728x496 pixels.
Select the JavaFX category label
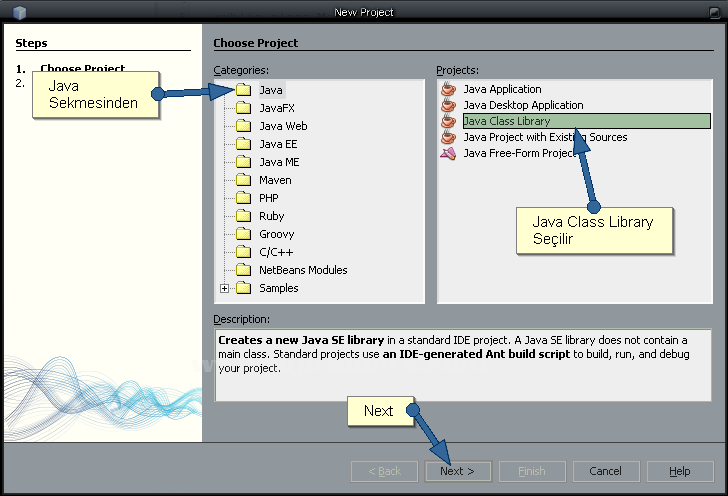277,108
